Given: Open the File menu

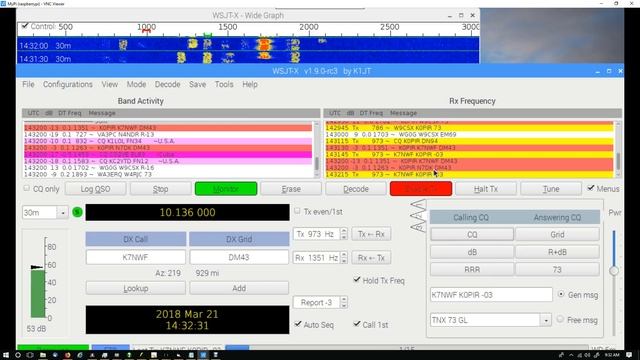Looking at the screenshot, I should tap(28, 84).
